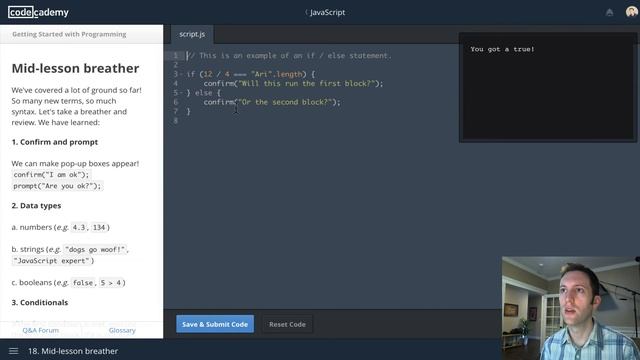Click the '1. Confirm and prompt' heading
640x360 pixels.
[x=55, y=142]
